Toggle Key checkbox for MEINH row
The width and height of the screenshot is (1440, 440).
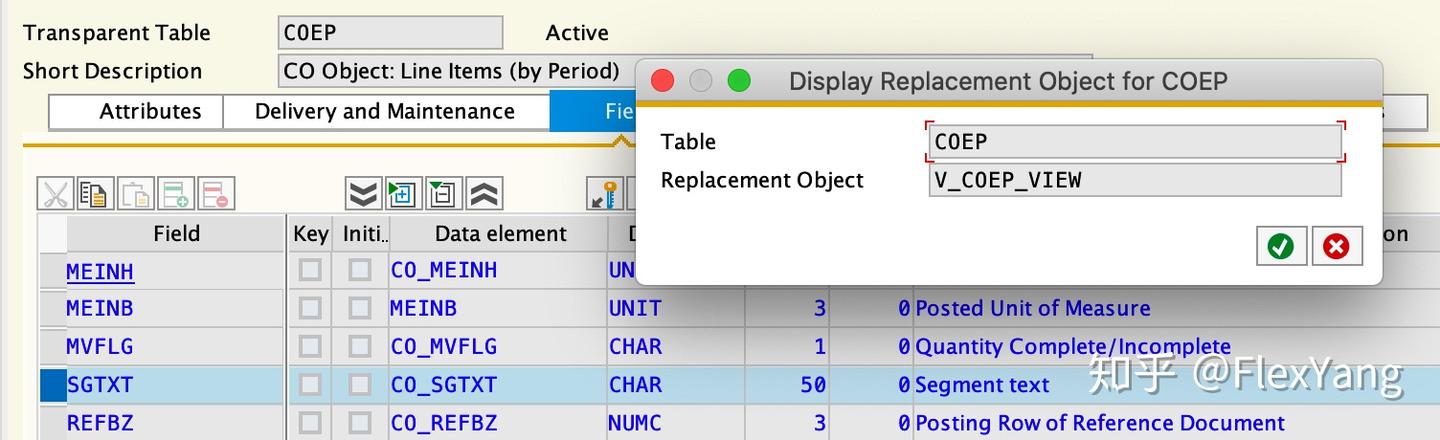310,271
